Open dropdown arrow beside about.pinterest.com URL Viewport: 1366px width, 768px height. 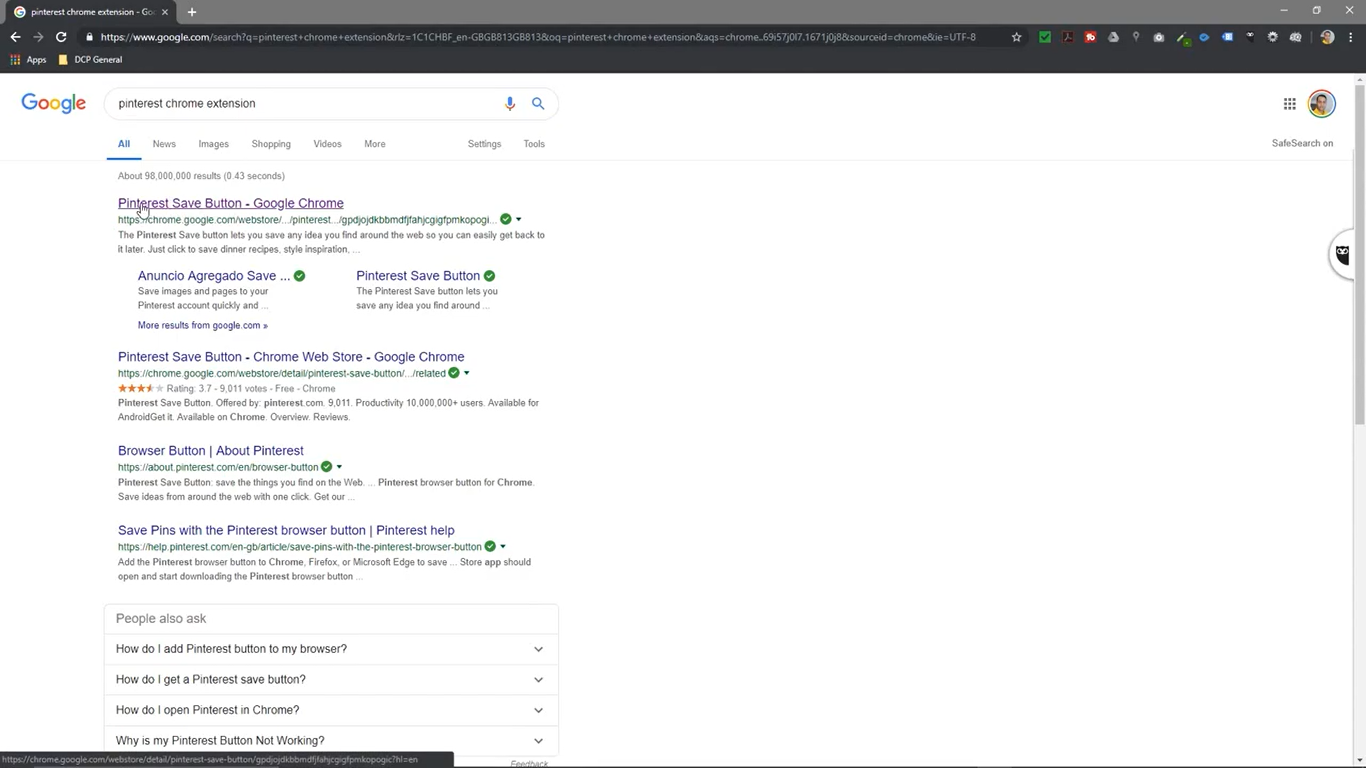(x=339, y=467)
